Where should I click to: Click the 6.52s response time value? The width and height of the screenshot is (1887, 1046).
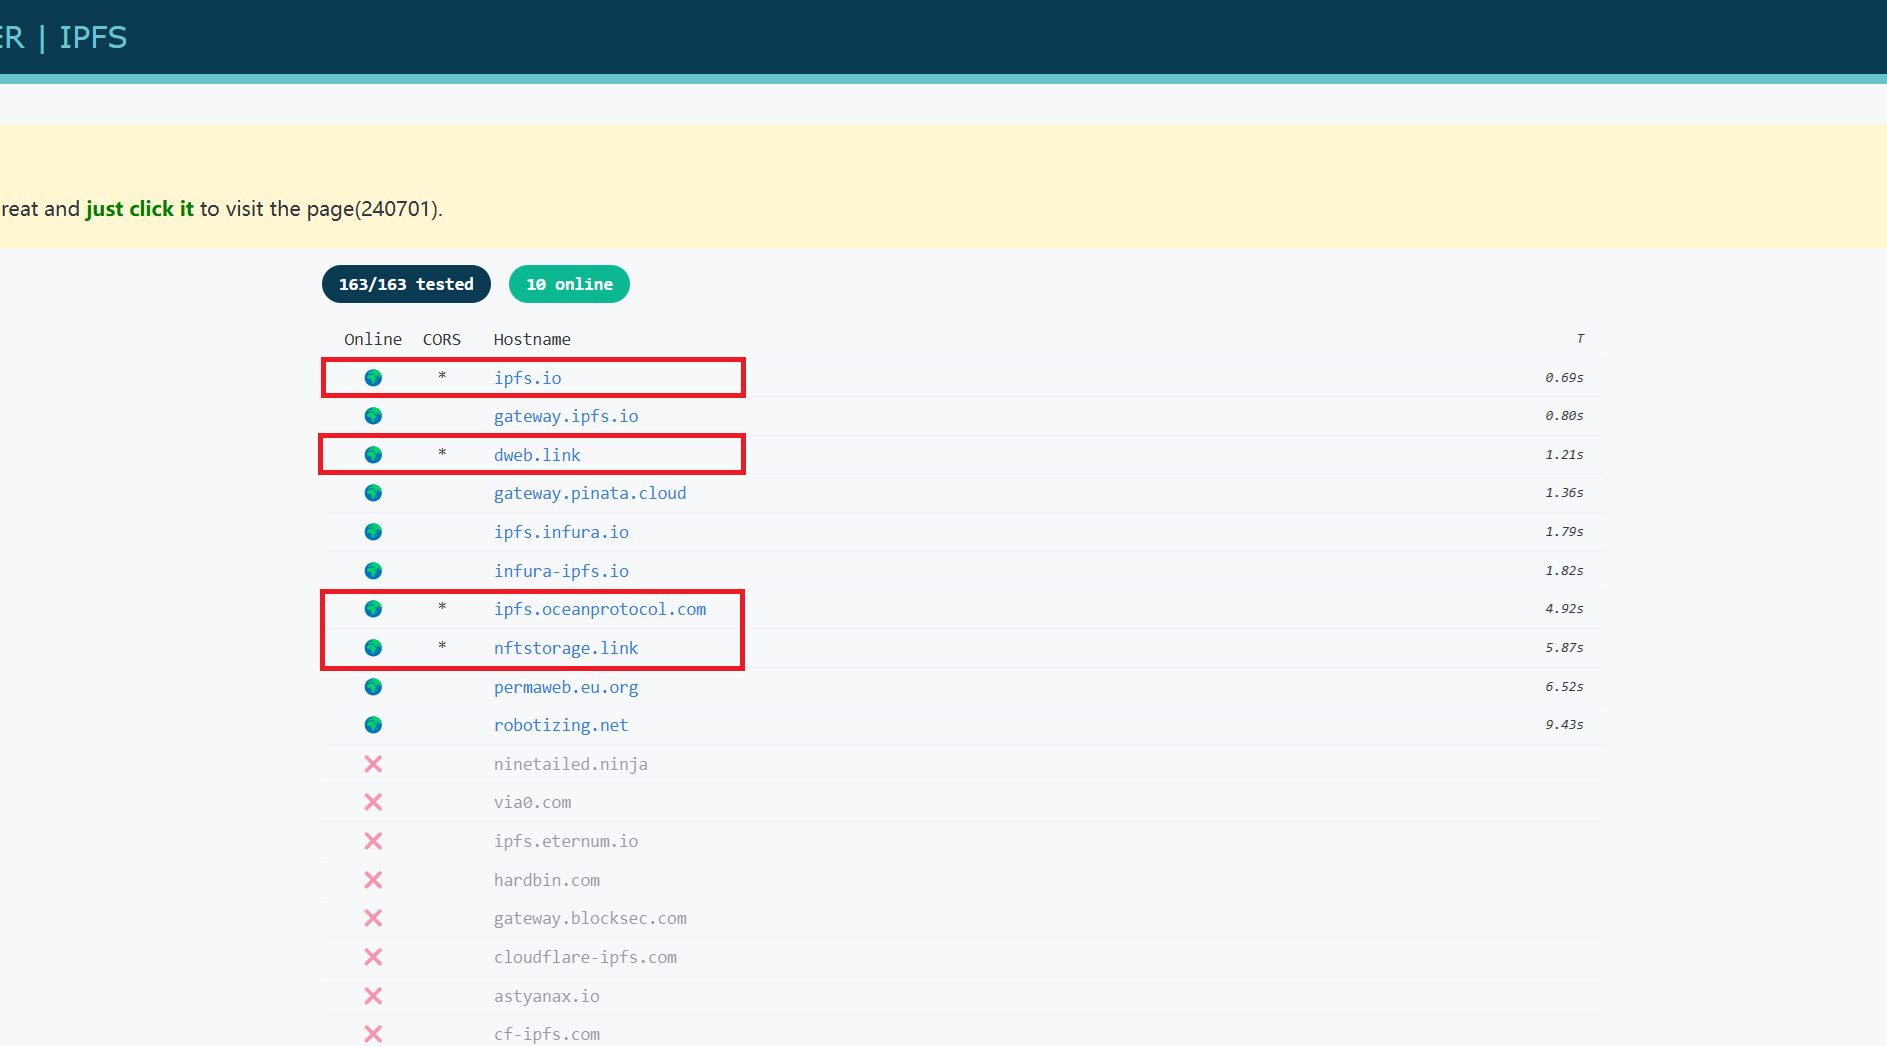(1564, 687)
